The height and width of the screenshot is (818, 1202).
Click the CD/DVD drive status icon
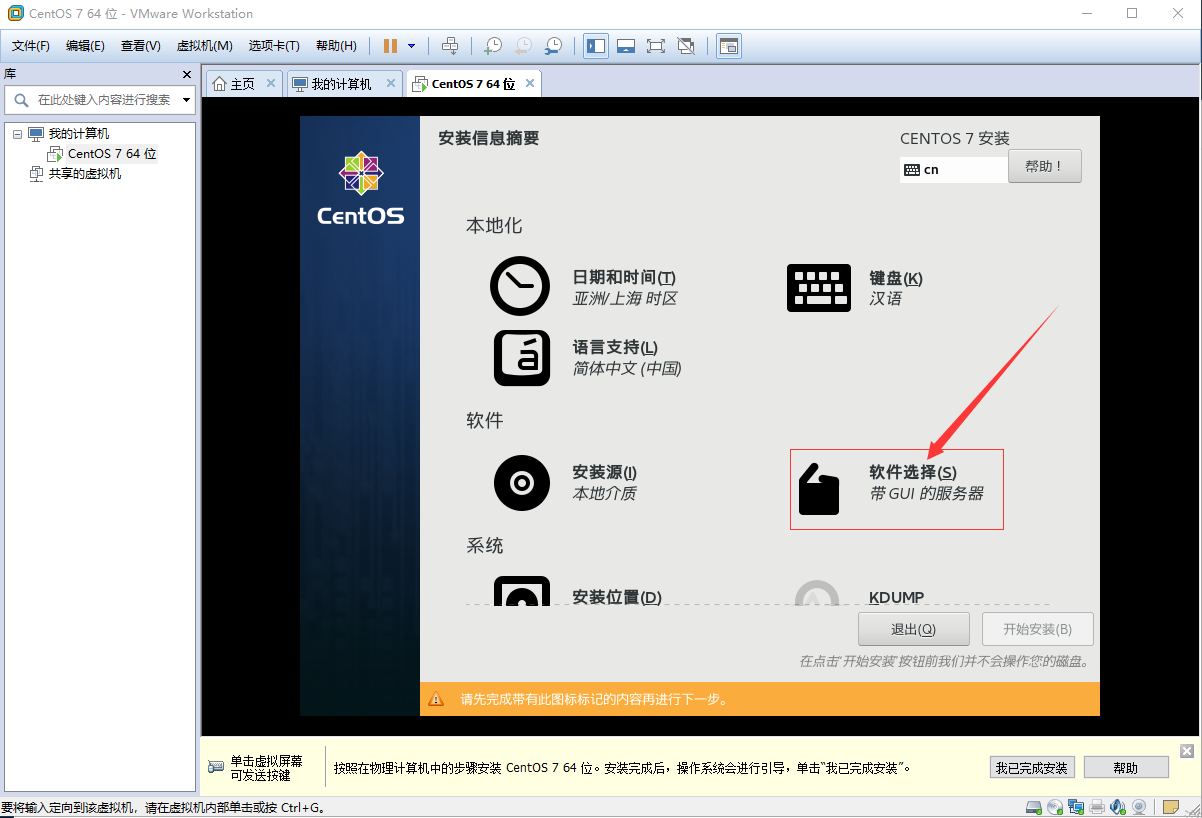click(x=1054, y=807)
